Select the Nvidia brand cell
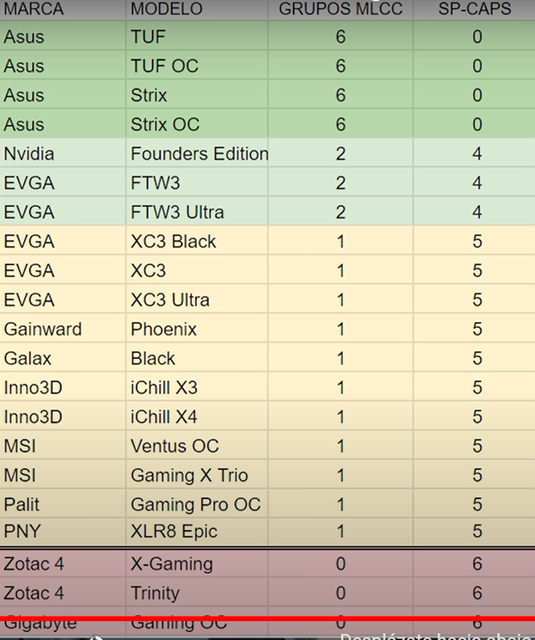Image resolution: width=535 pixels, height=640 pixels. (x=63, y=153)
